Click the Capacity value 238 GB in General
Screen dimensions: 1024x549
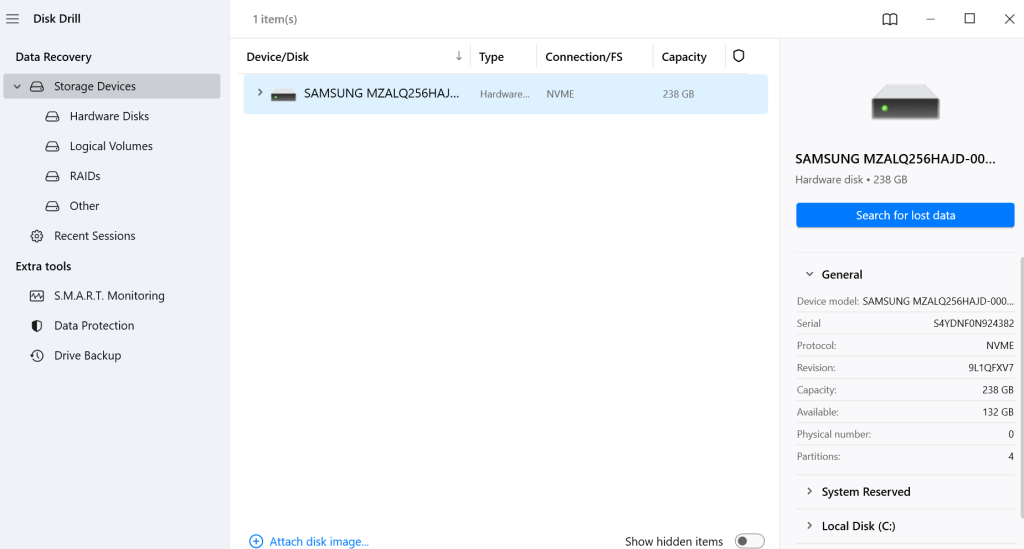tap(998, 390)
